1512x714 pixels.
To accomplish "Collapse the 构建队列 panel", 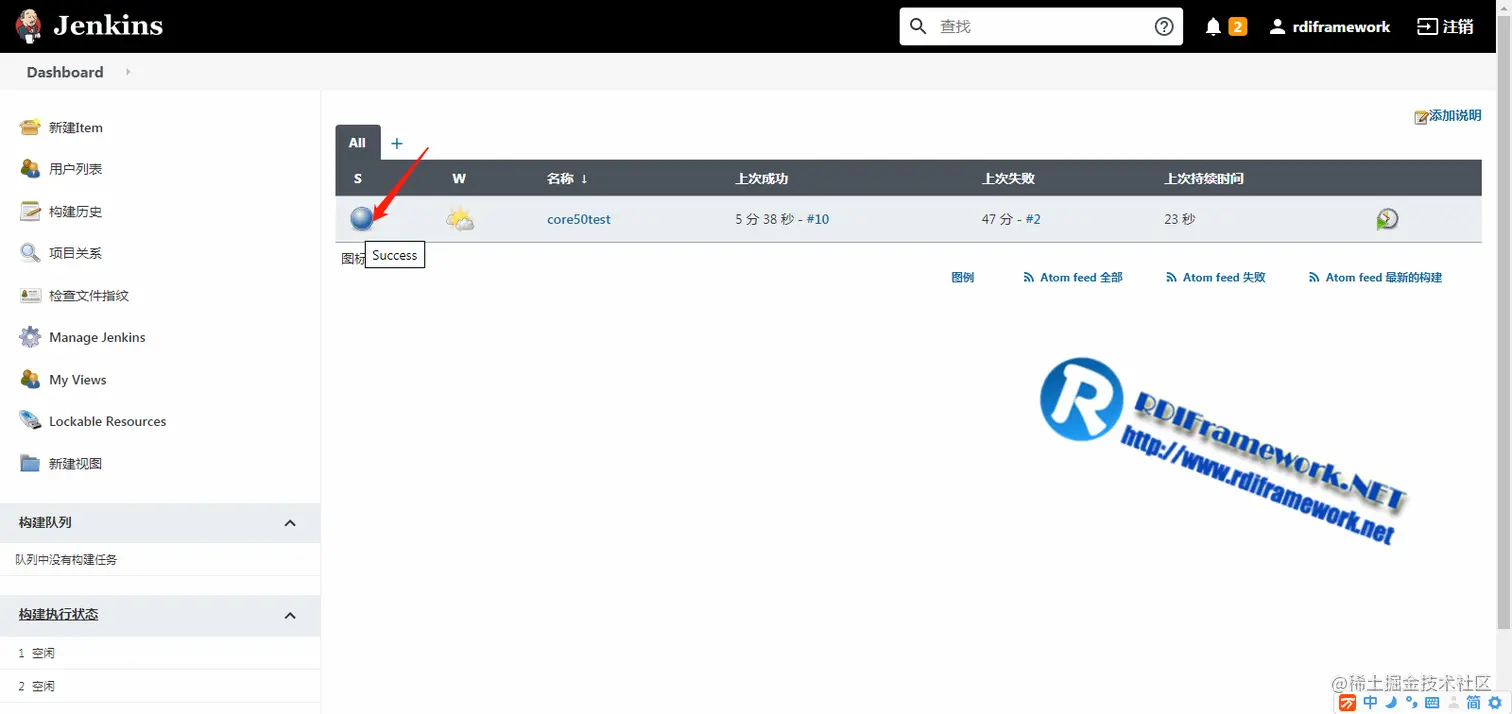I will 290,523.
